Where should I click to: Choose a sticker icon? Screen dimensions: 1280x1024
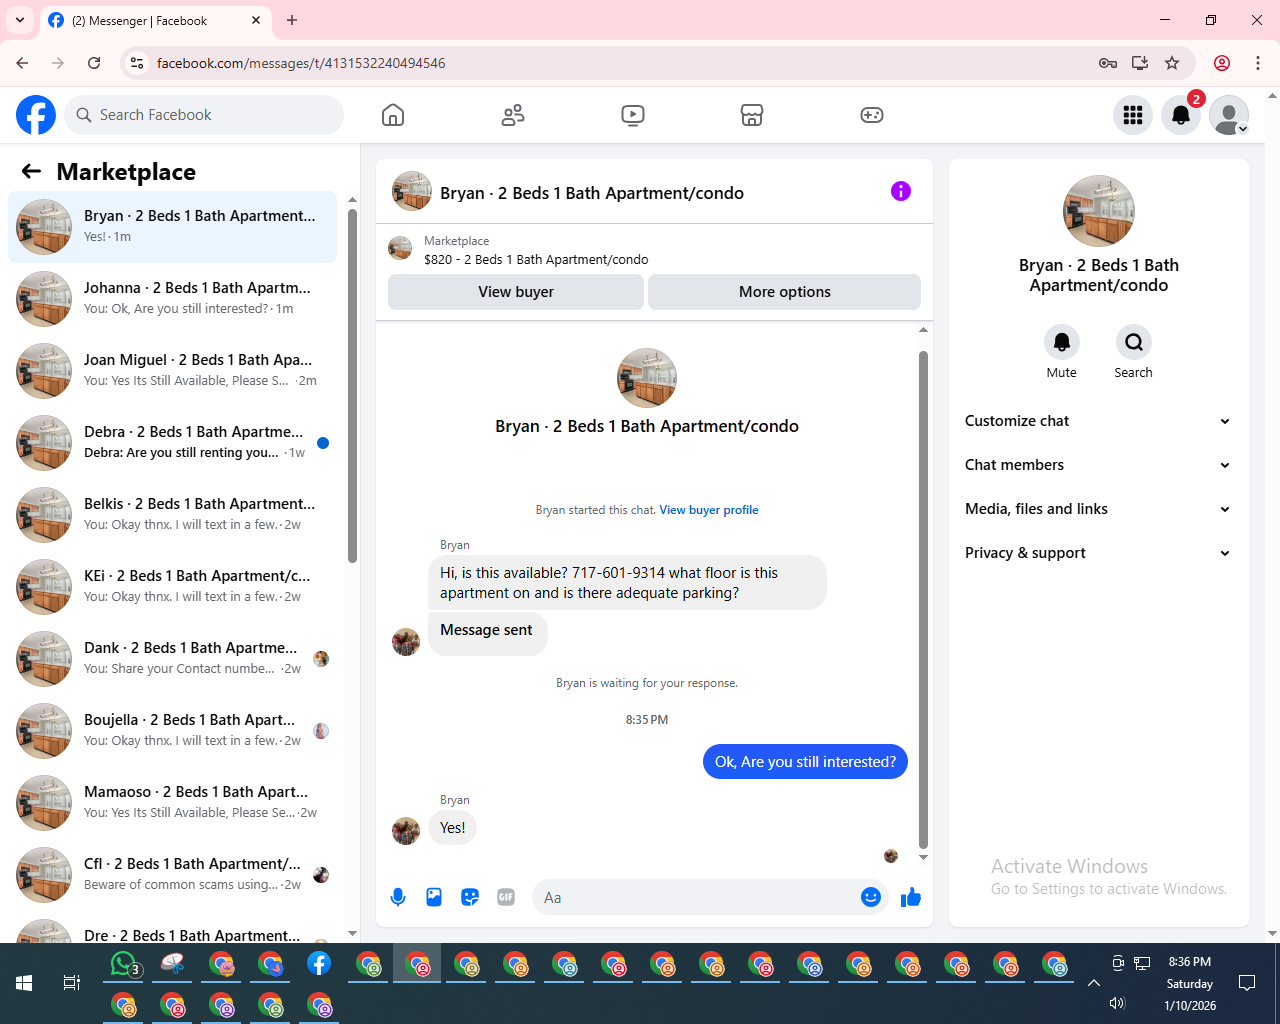click(x=470, y=897)
